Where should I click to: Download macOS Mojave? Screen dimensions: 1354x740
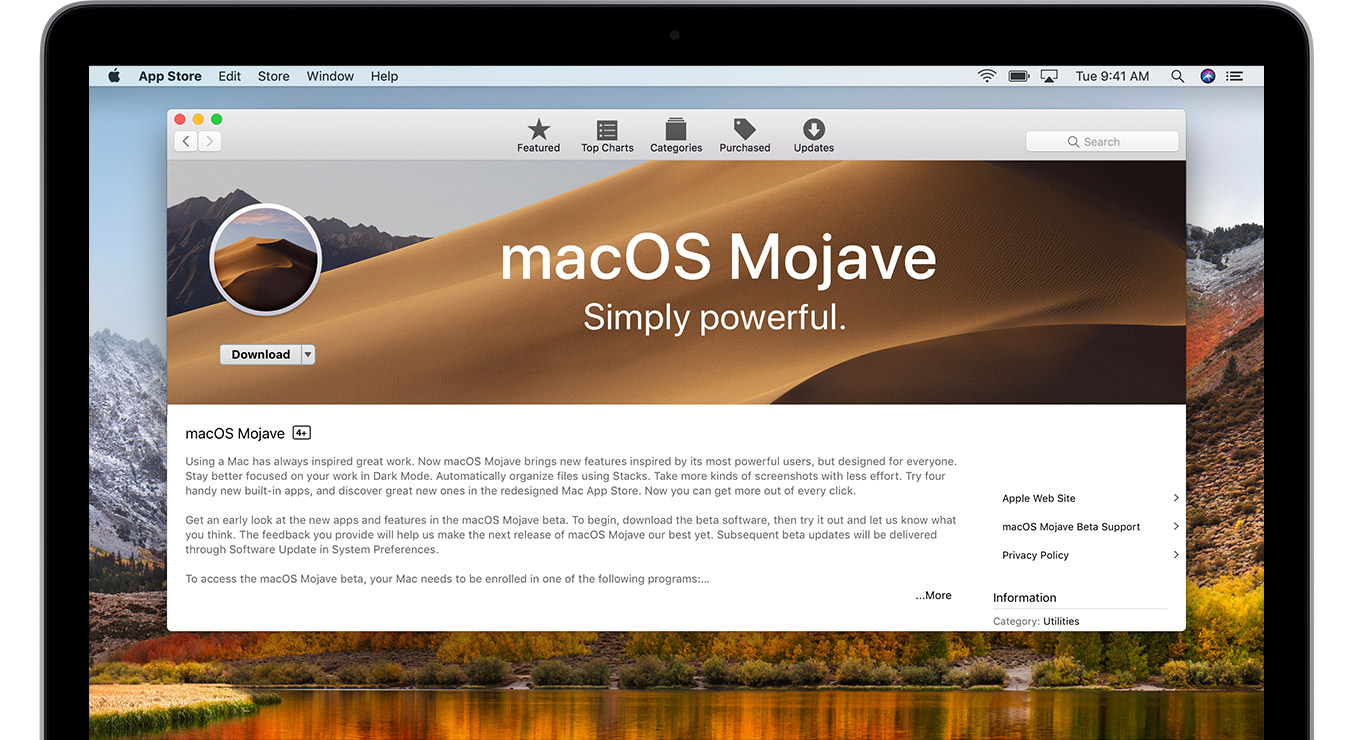coord(260,354)
